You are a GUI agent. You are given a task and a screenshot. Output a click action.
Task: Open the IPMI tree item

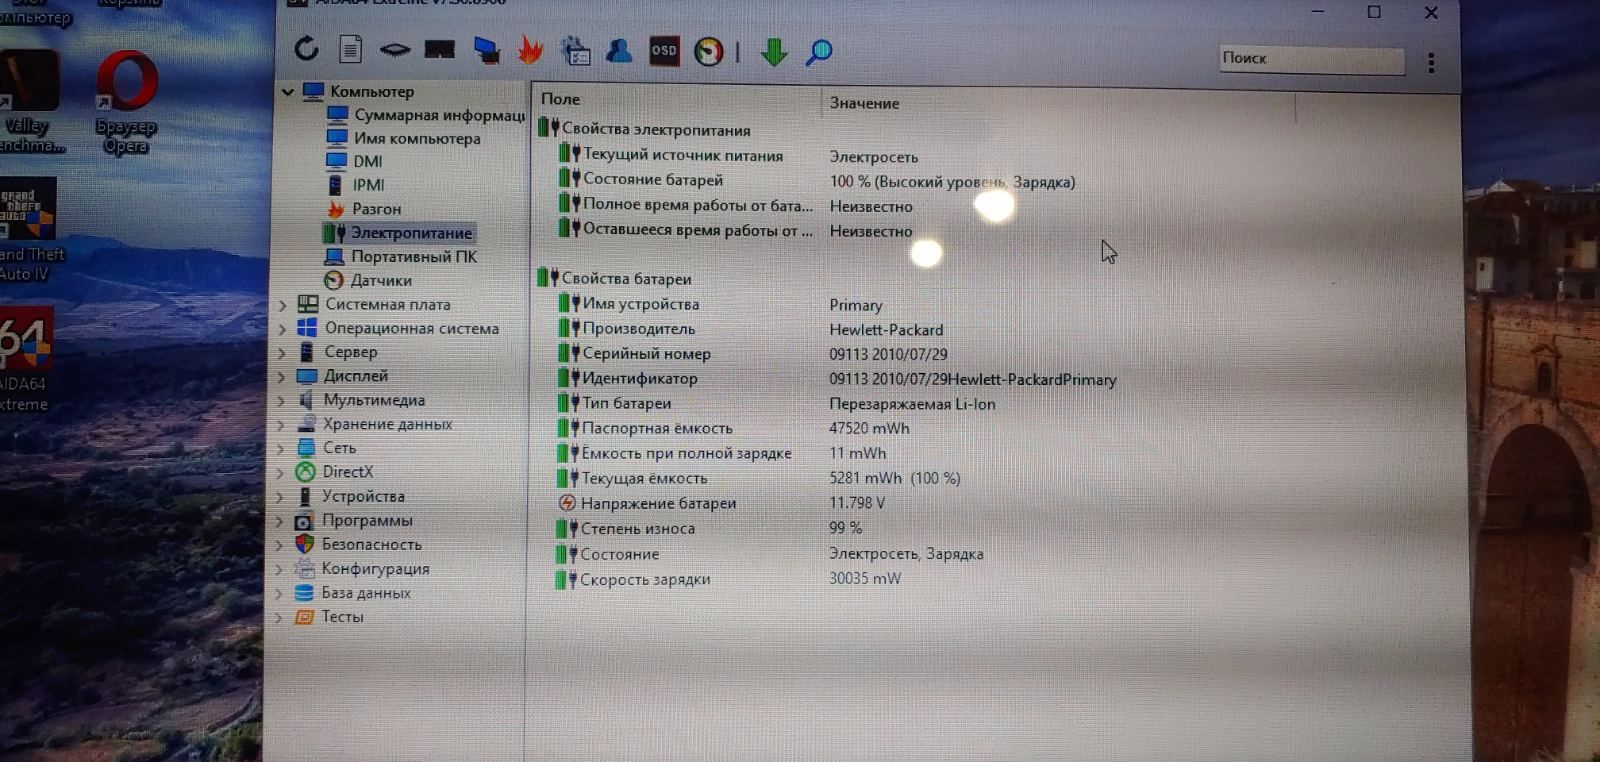(355, 185)
